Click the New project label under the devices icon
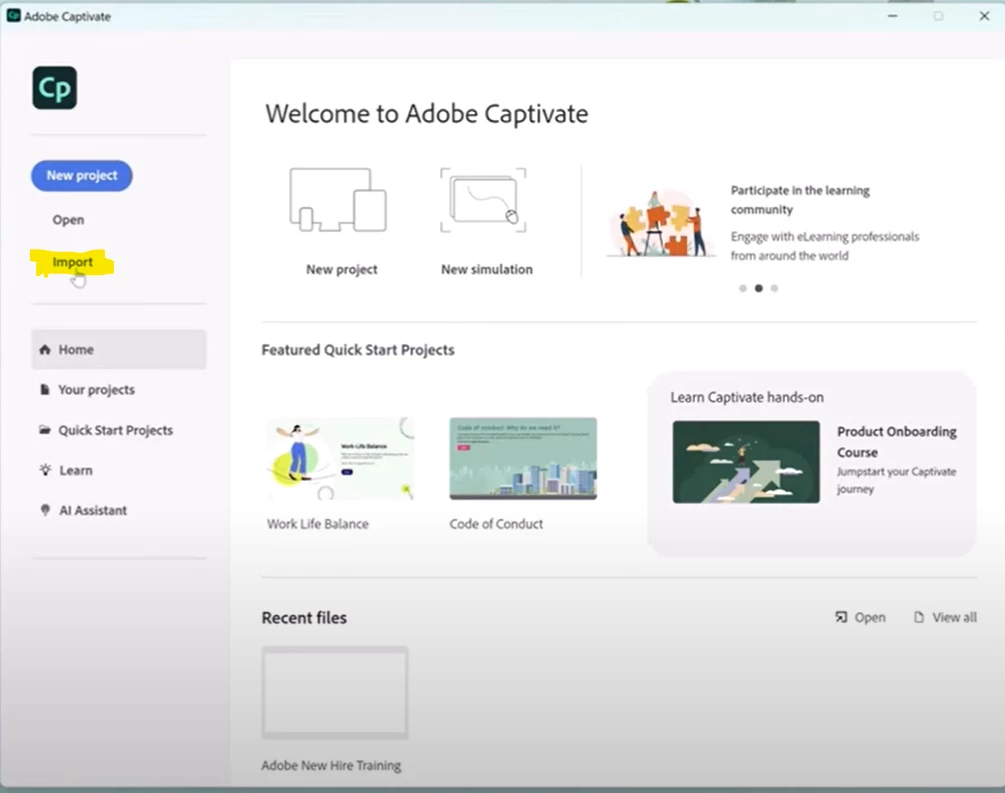The image size is (1005, 793). [x=342, y=269]
